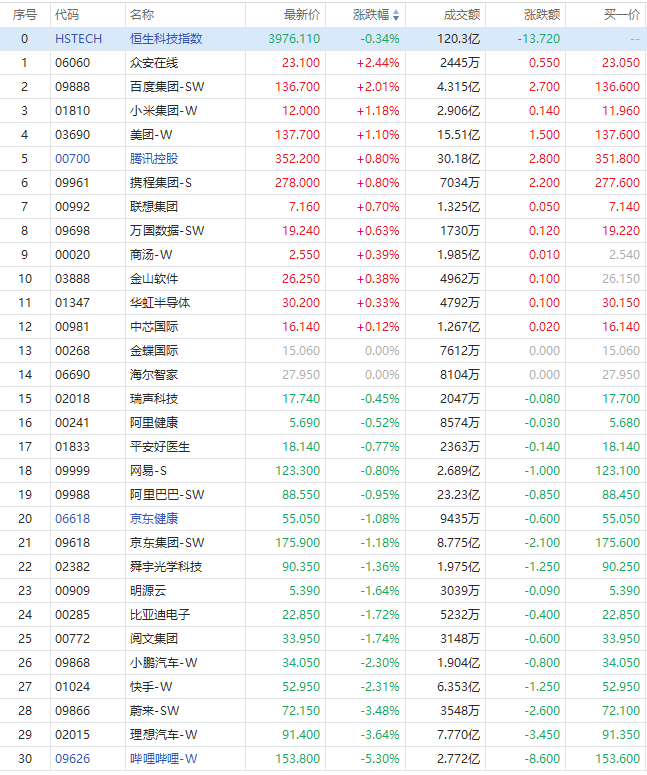Screen dimensions: 647x775
Task: Select 网易-S row name
Action: click(148, 471)
